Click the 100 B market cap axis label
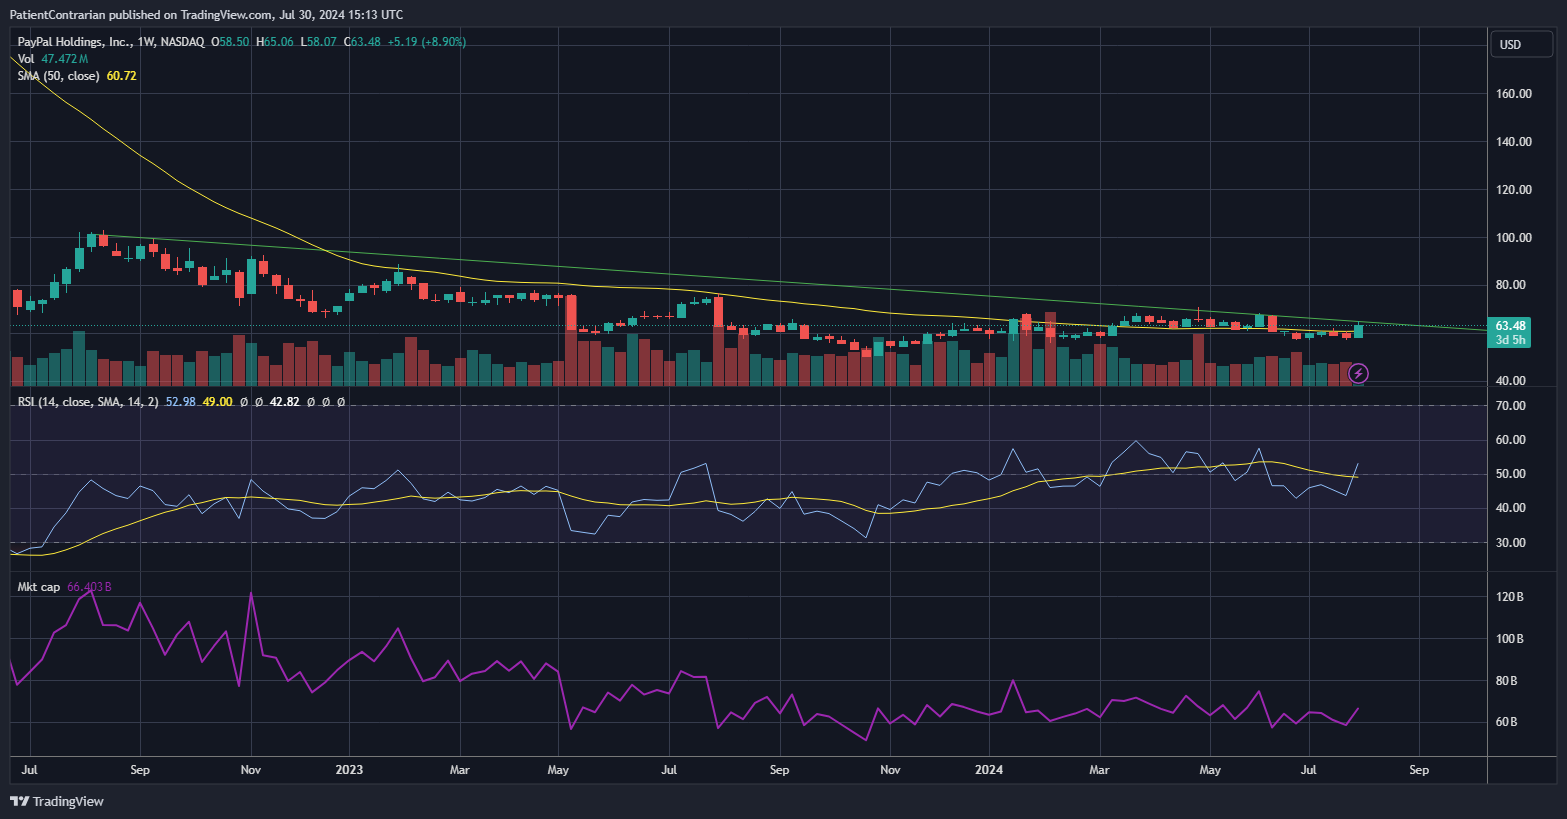This screenshot has width=1567, height=819. 1510,639
